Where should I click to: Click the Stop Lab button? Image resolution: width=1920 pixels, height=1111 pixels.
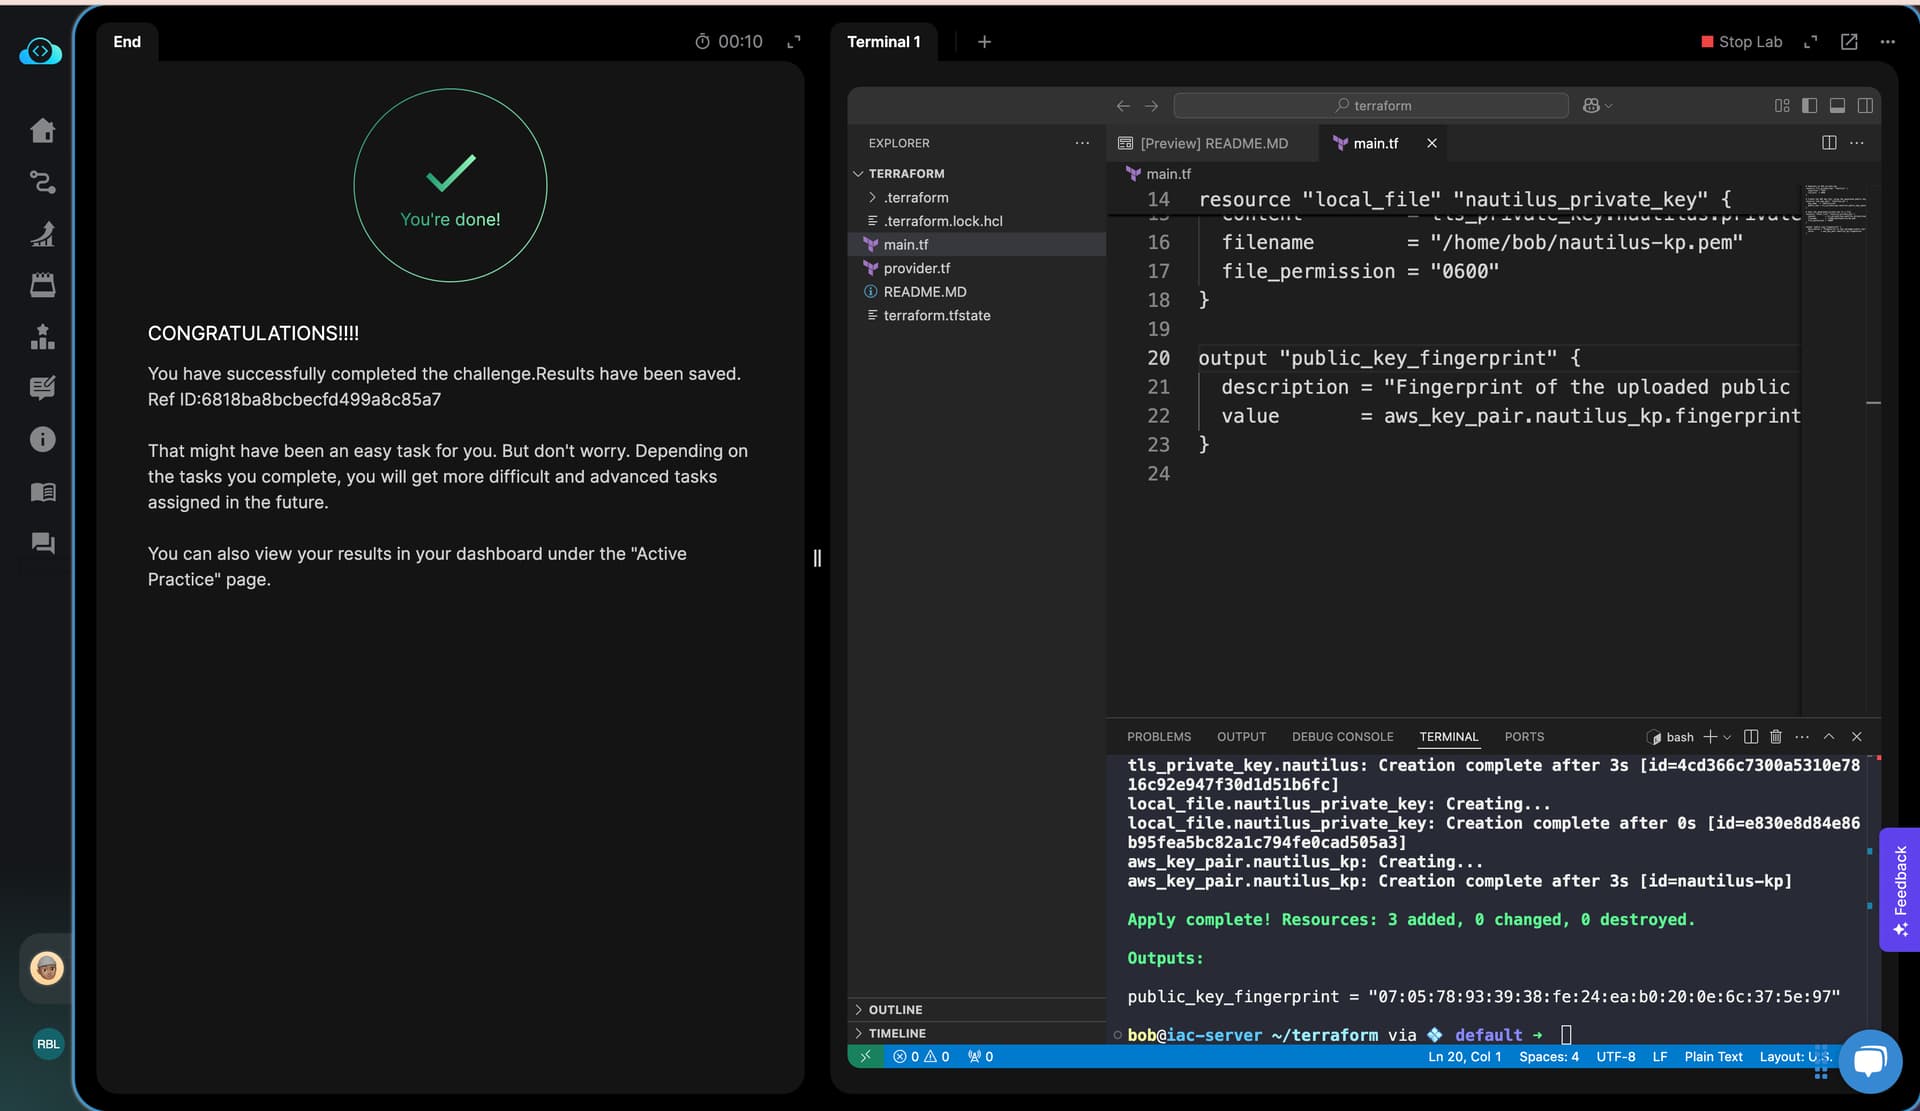point(1741,42)
